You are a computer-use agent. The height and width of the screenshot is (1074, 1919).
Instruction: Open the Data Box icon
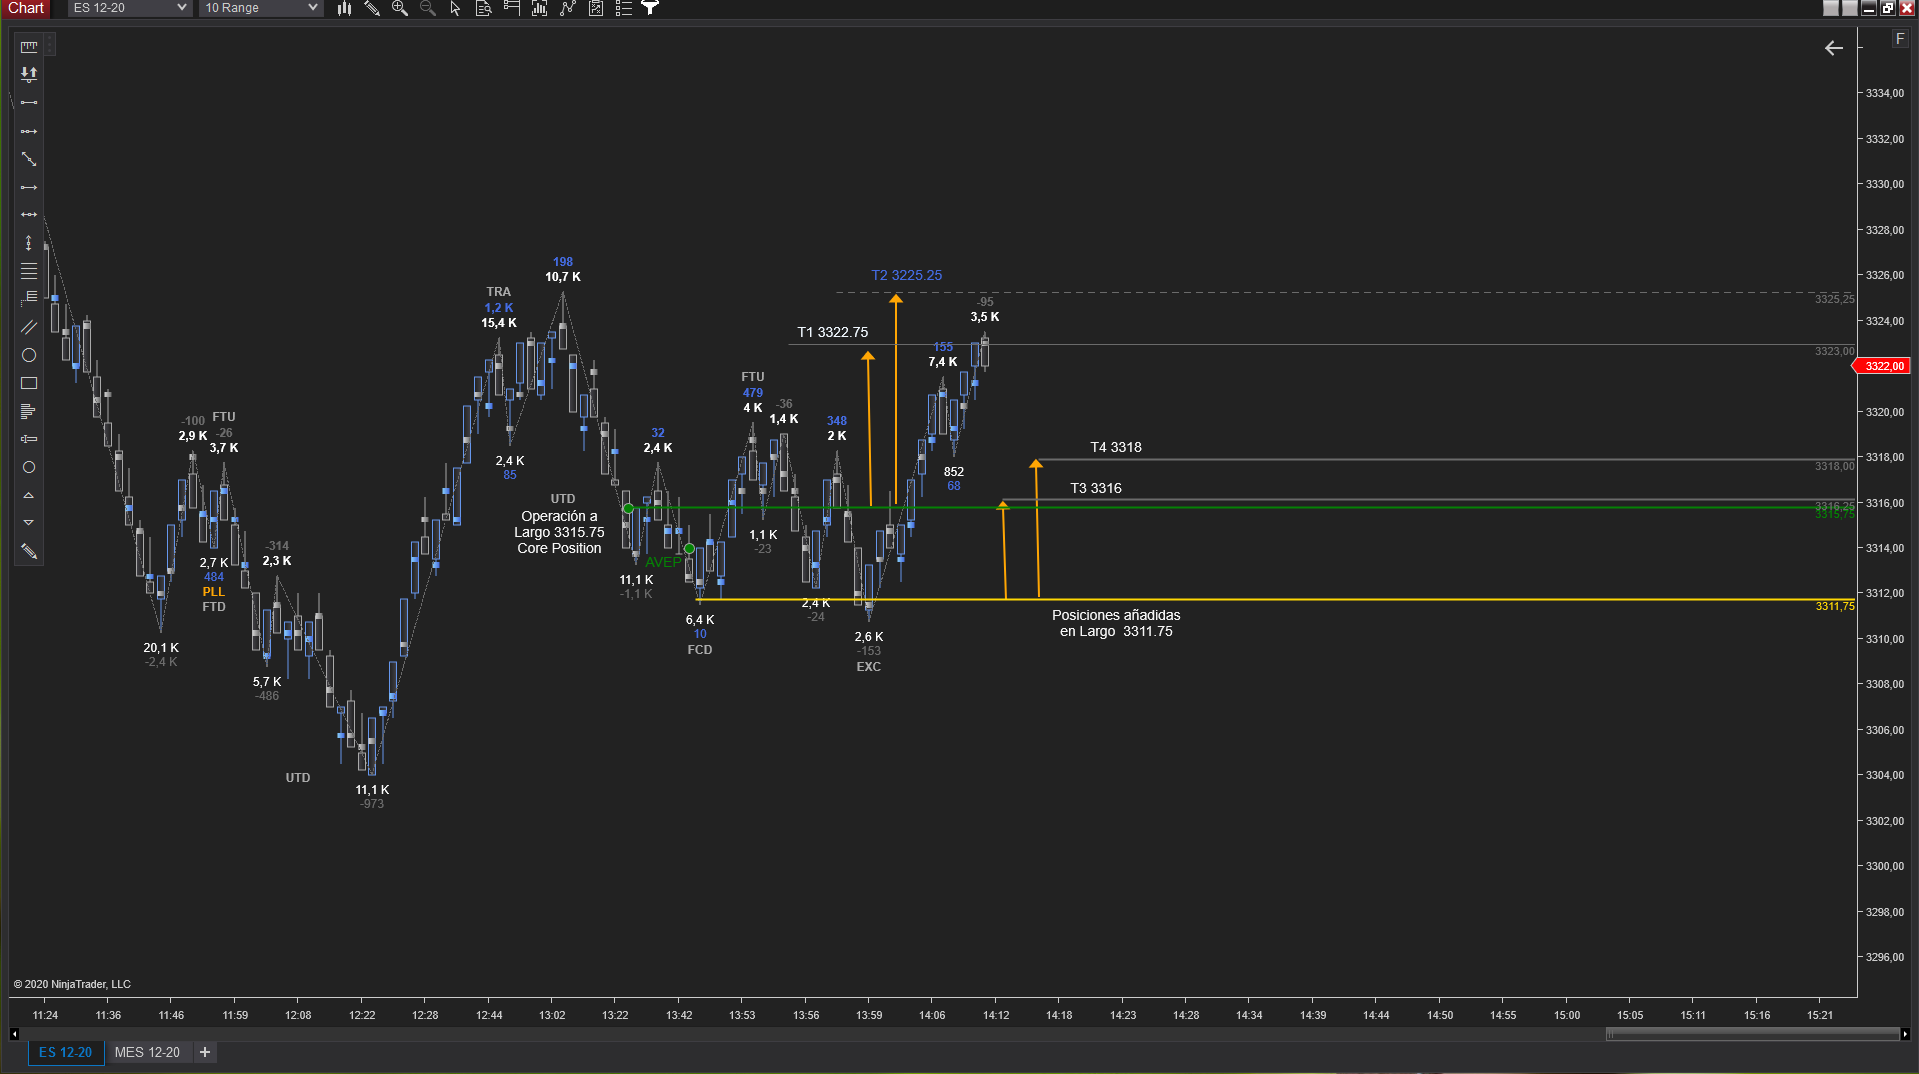[484, 8]
